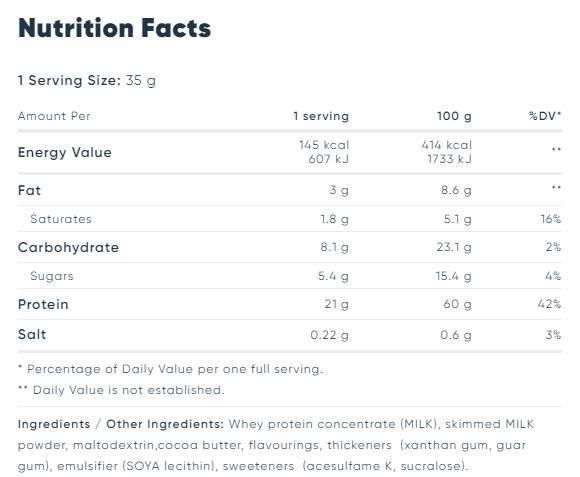
Task: Select the Fat row label
Action: click(29, 190)
